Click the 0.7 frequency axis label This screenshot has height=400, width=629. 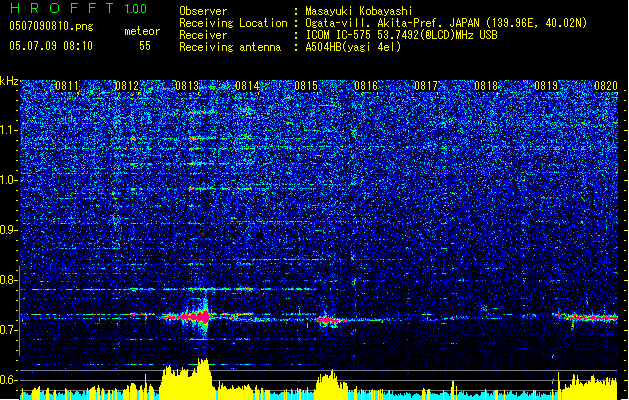(9, 330)
